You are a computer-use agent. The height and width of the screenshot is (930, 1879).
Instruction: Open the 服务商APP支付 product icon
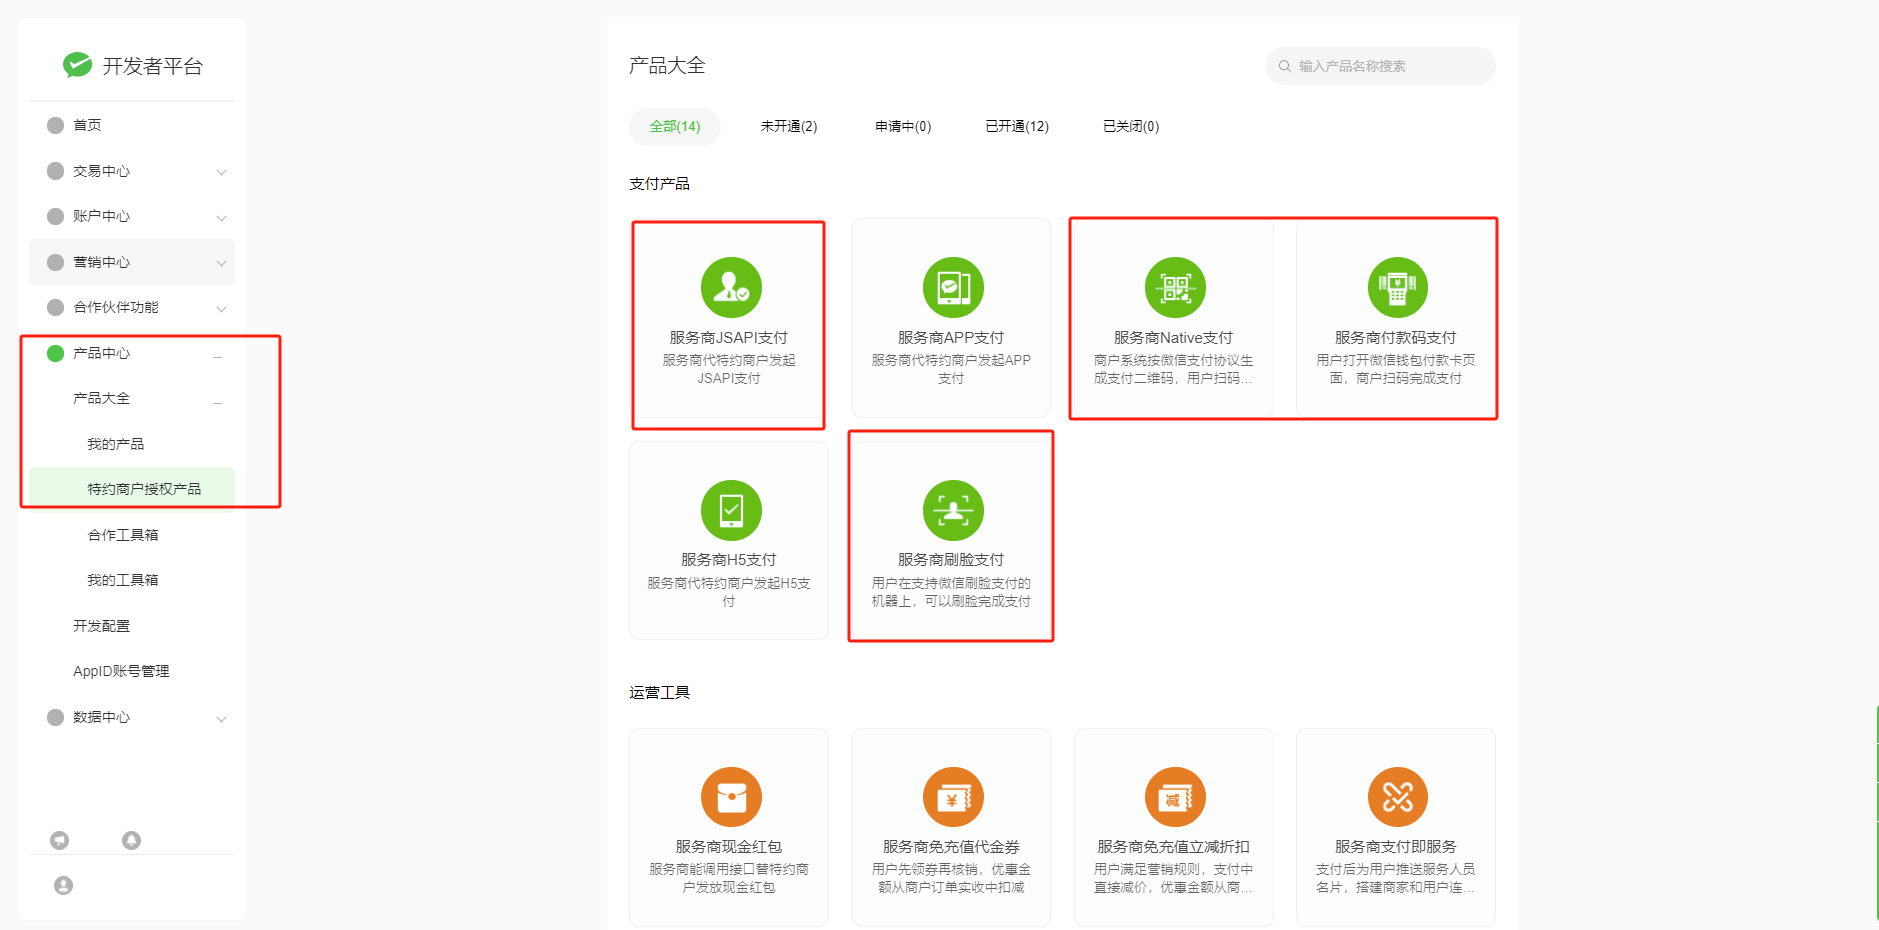(x=953, y=287)
